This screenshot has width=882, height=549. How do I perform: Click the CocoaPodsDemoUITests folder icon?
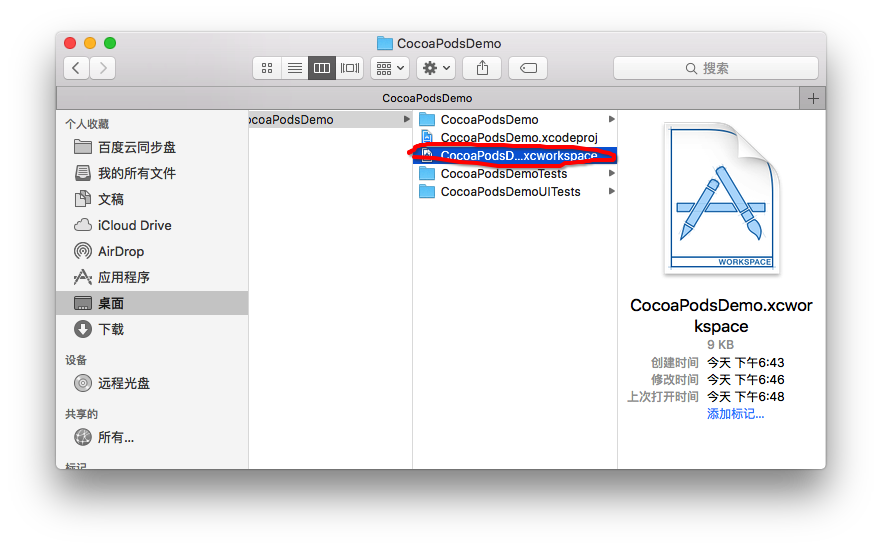[428, 191]
